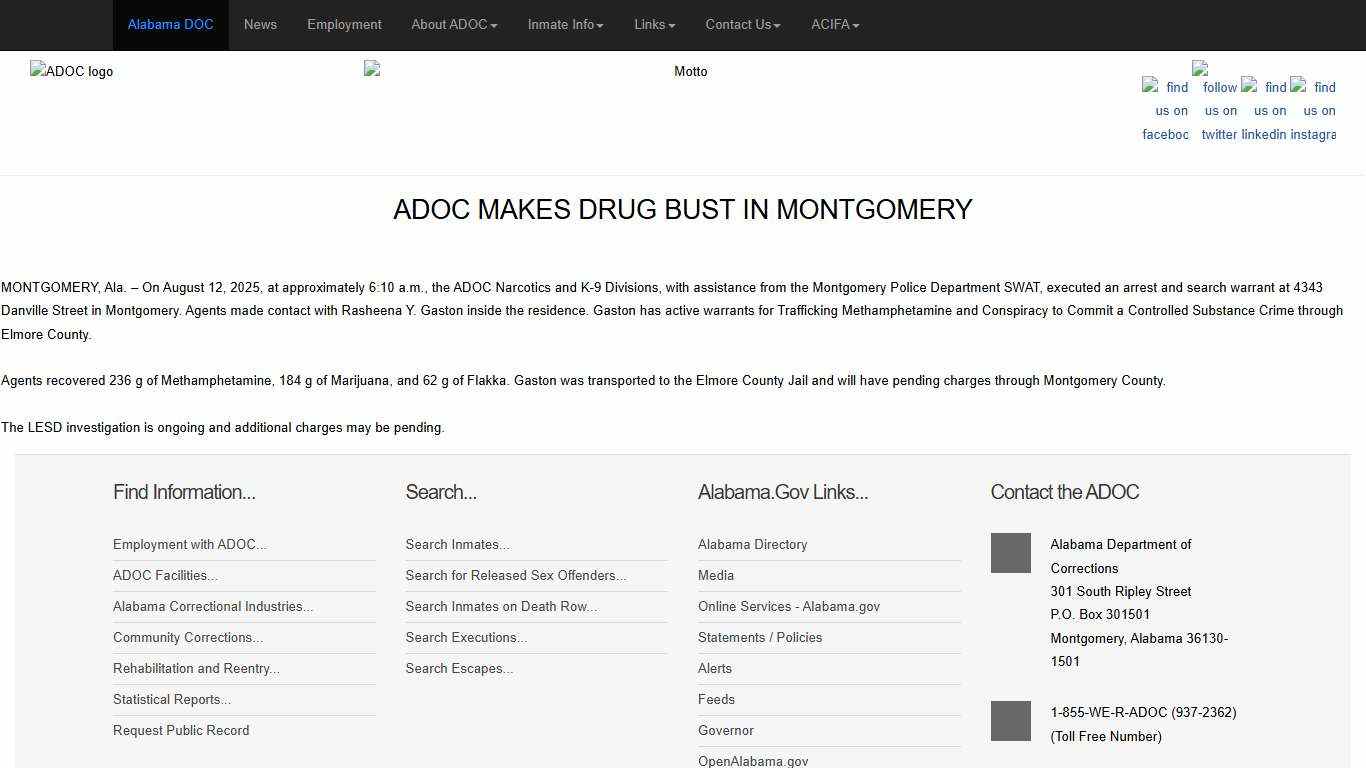Click the phone icon beside toll free number
This screenshot has height=768, width=1366.
coord(1010,721)
